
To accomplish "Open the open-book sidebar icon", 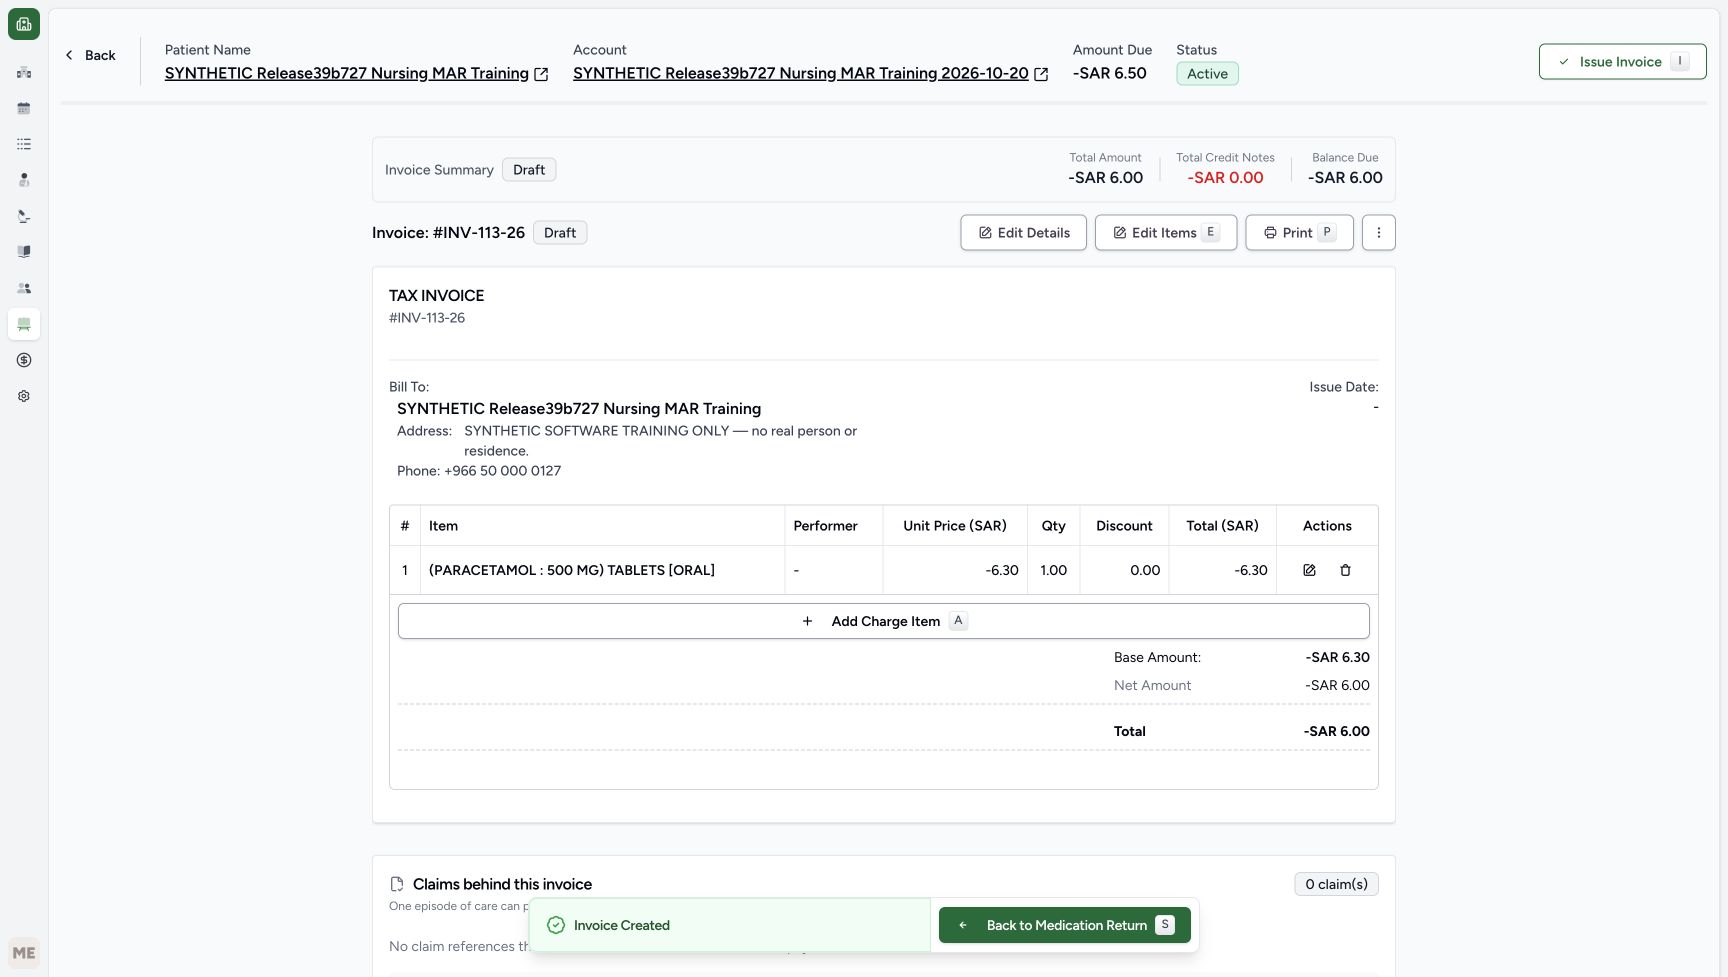I will [24, 252].
